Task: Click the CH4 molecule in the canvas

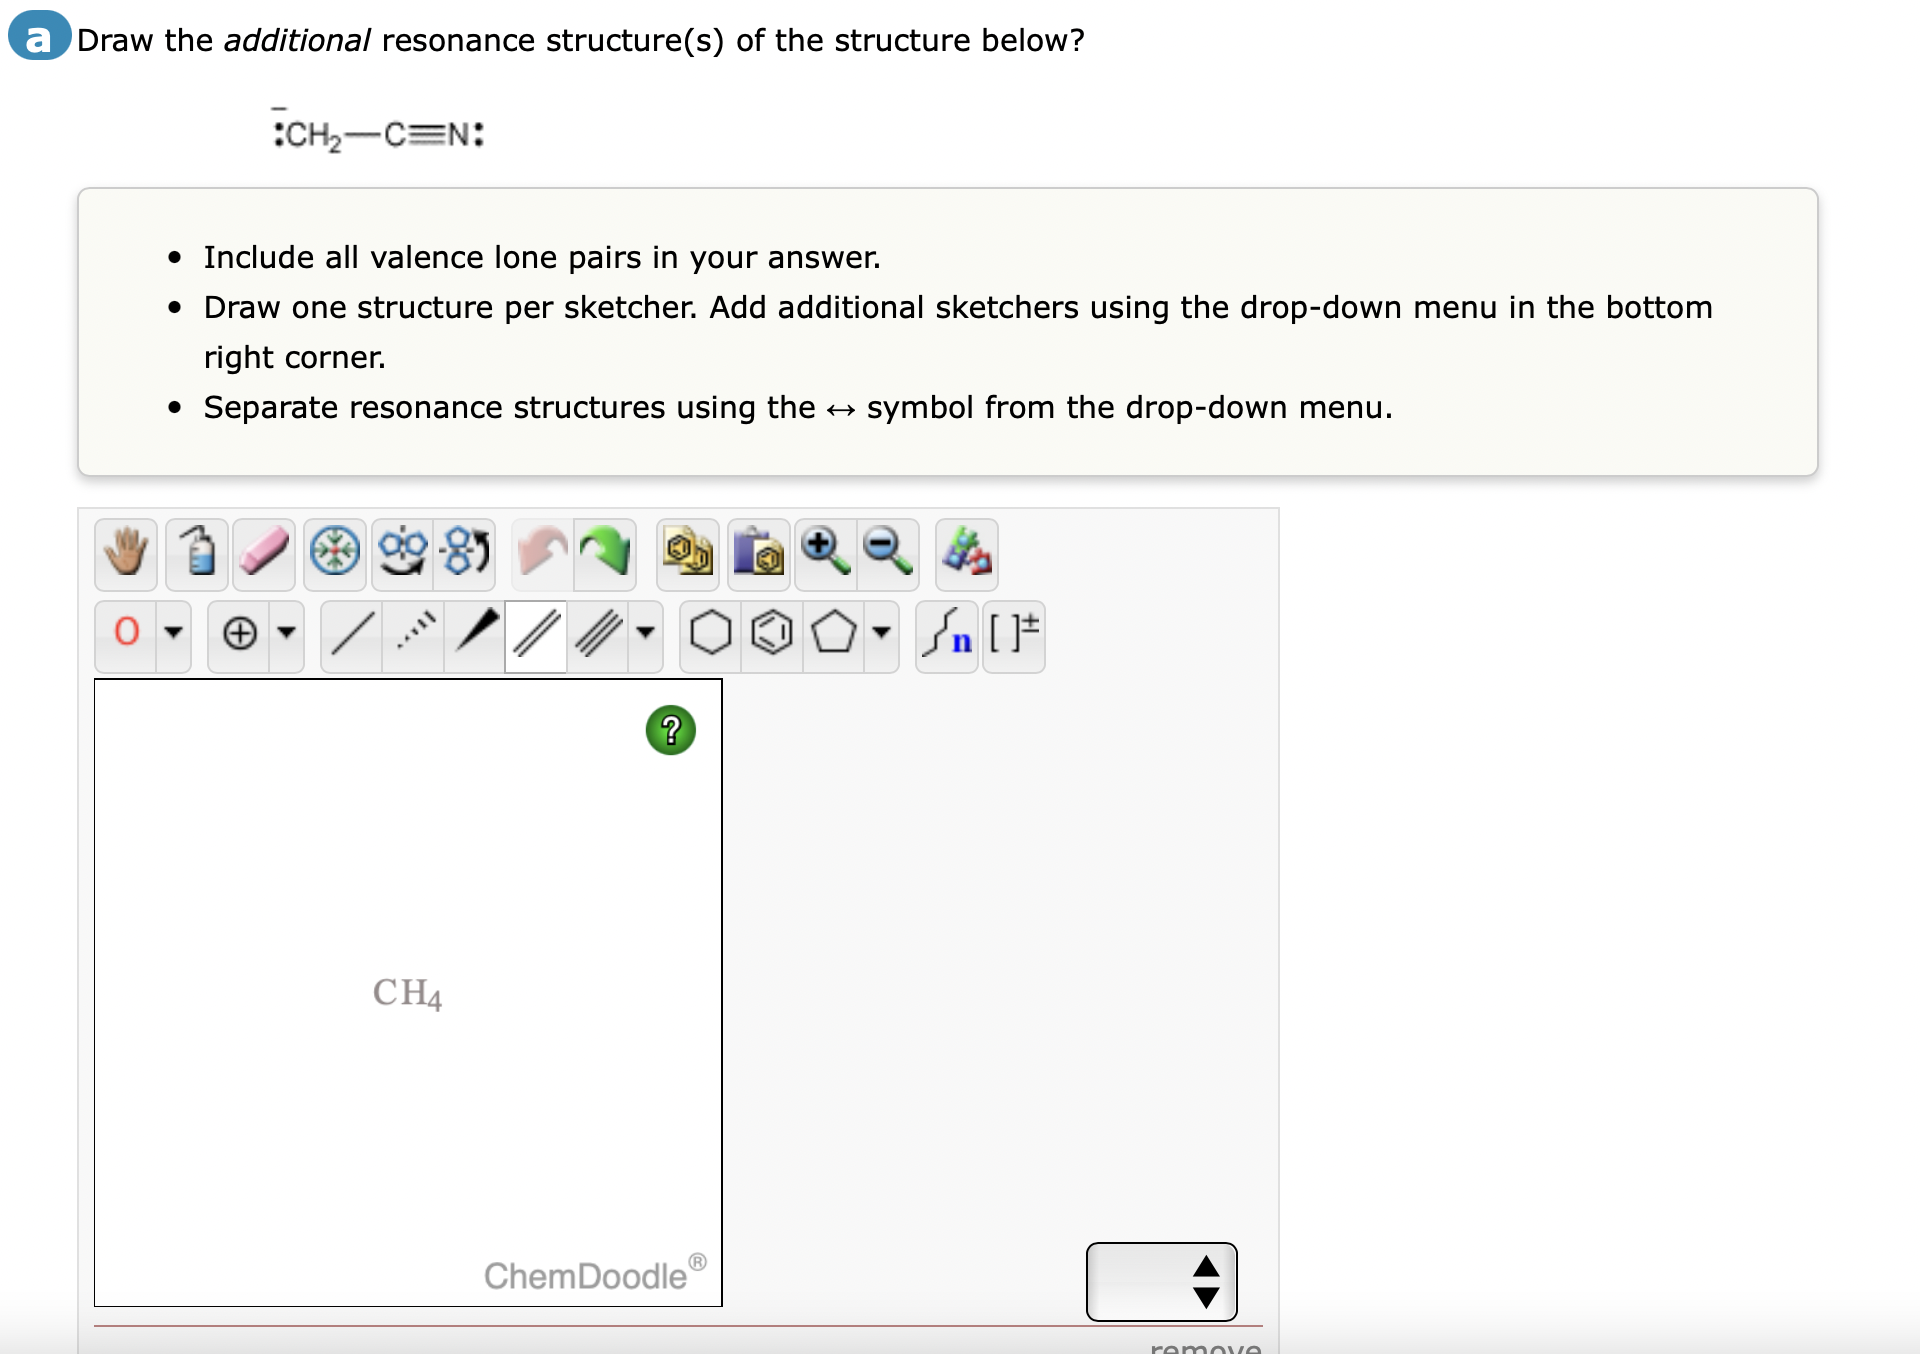Action: tap(407, 994)
